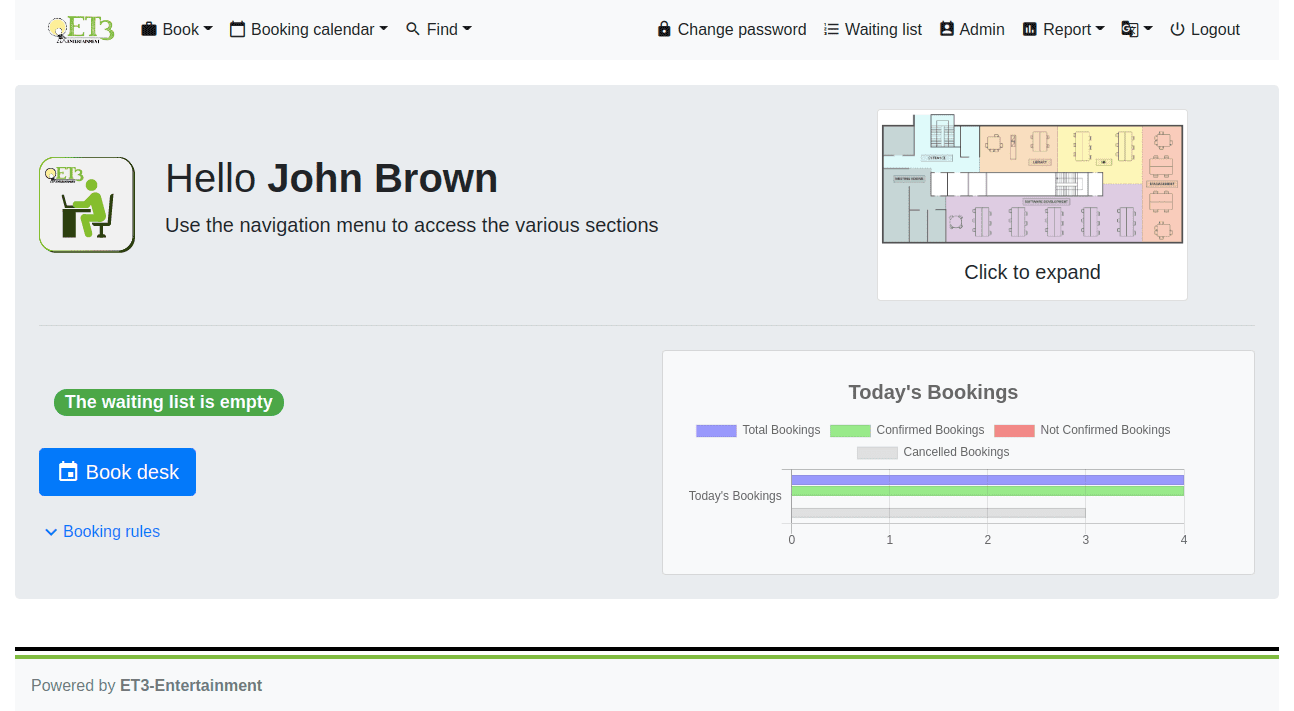Expand the Booking calendar dropdown

pos(308,29)
